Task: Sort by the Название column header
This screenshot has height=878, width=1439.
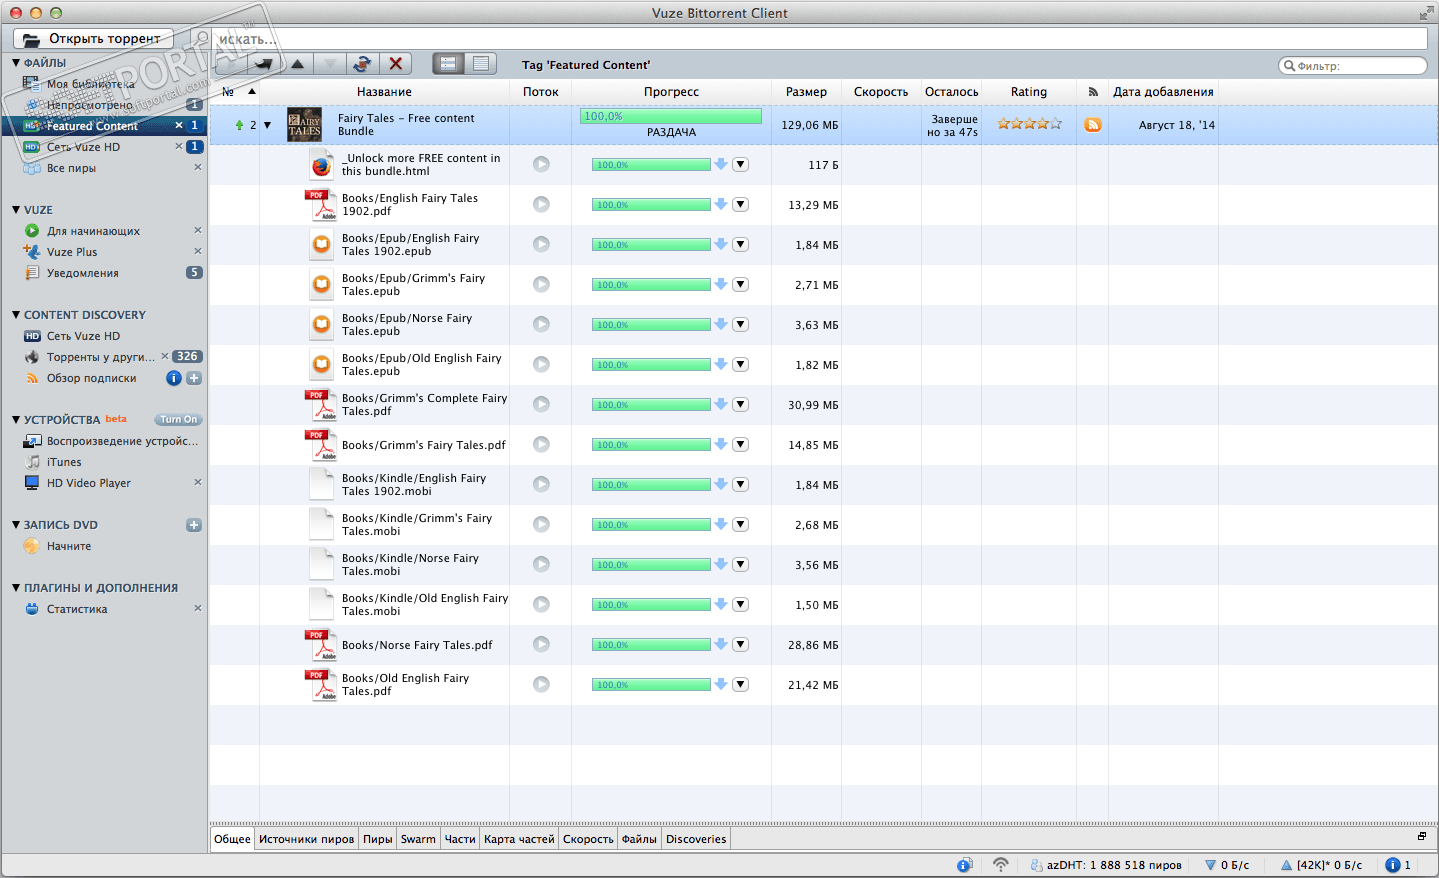Action: click(x=384, y=92)
